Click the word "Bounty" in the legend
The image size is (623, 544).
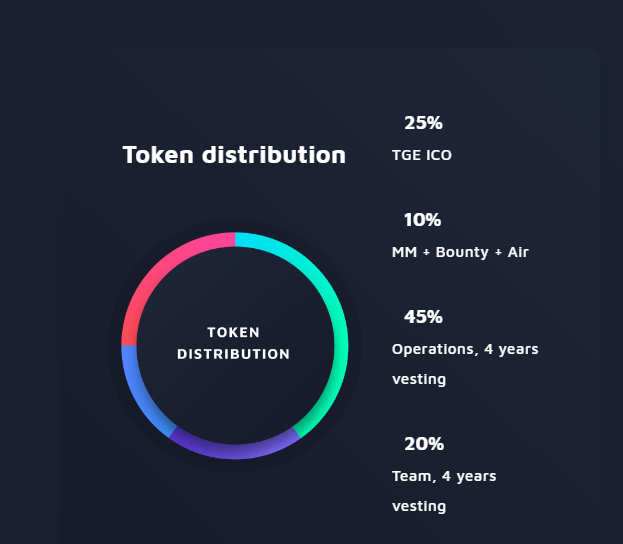(x=461, y=252)
